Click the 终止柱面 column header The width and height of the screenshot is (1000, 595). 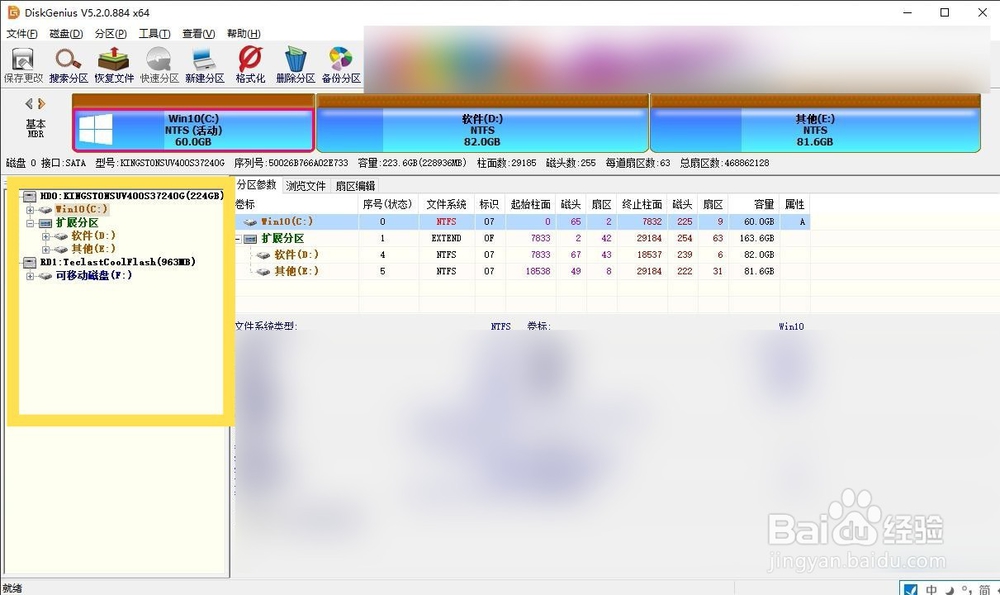[x=642, y=204]
